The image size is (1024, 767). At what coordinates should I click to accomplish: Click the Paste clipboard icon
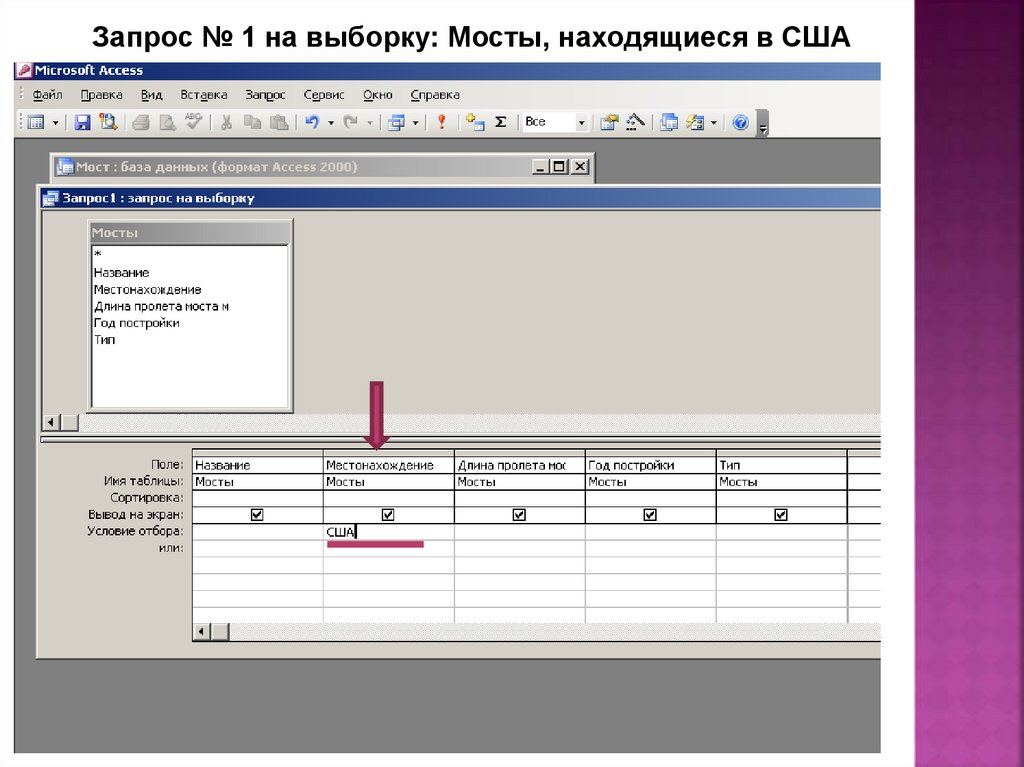click(x=279, y=122)
